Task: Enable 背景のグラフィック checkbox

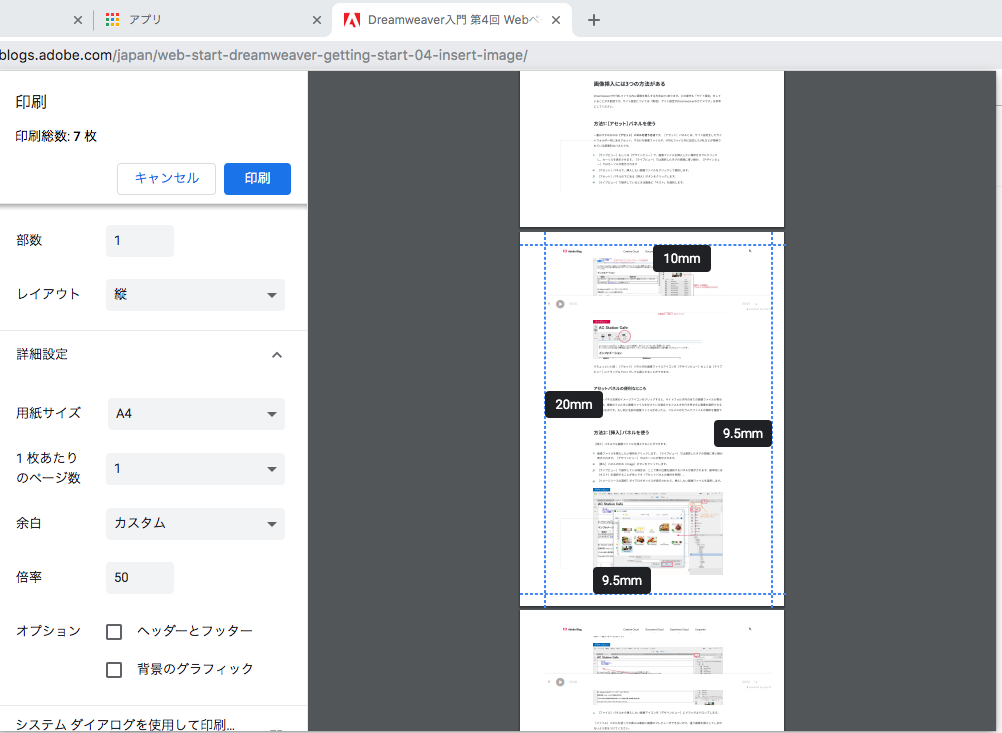Action: click(x=114, y=670)
